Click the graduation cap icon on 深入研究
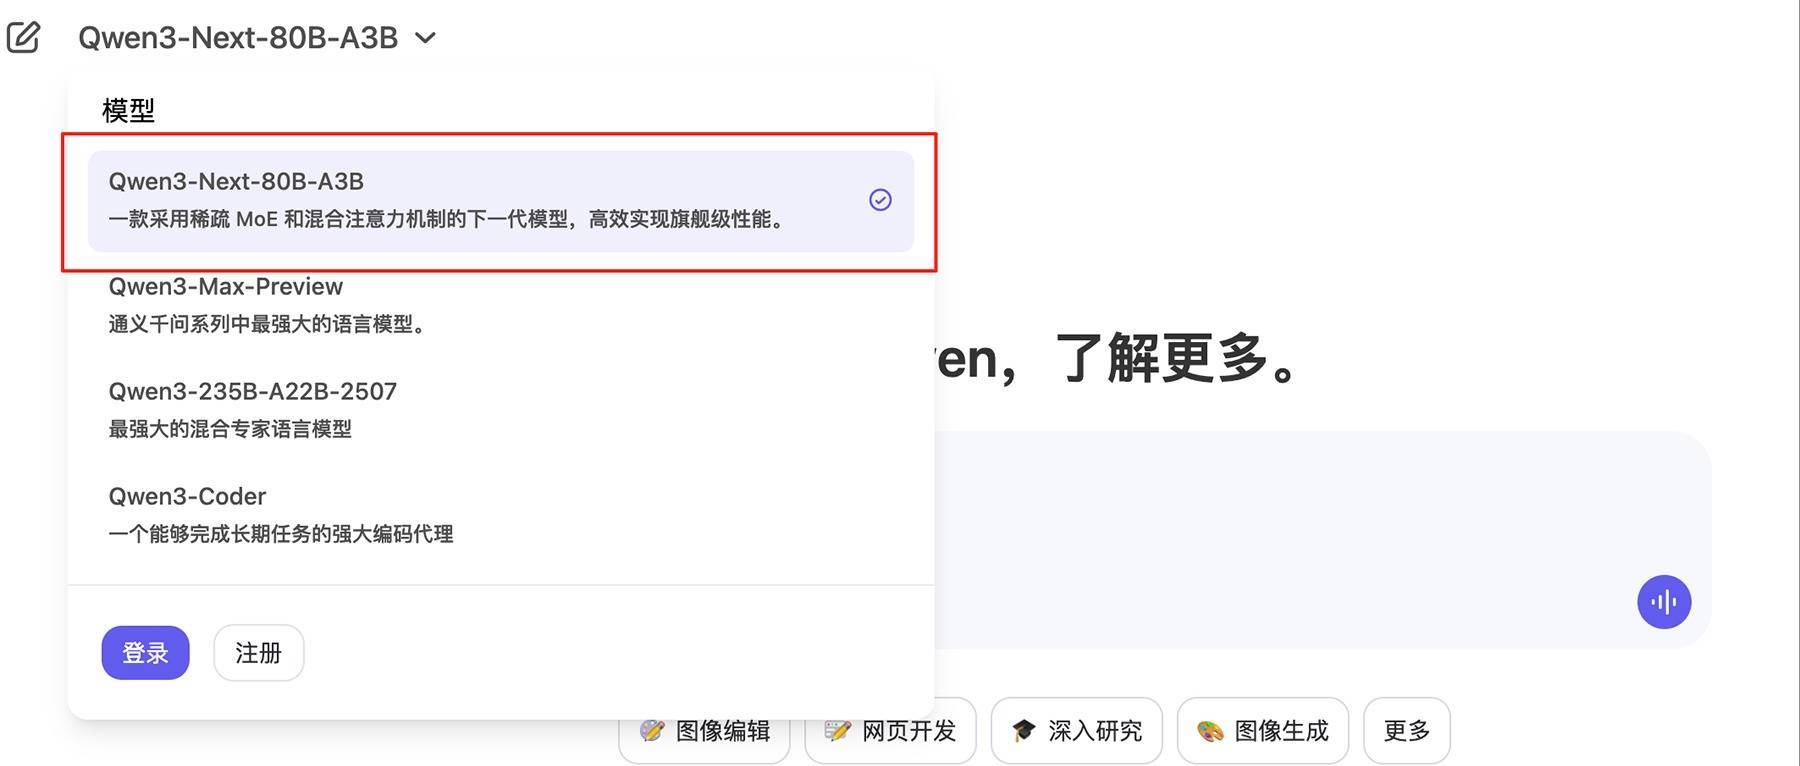Viewport: 1800px width, 766px height. (1024, 731)
